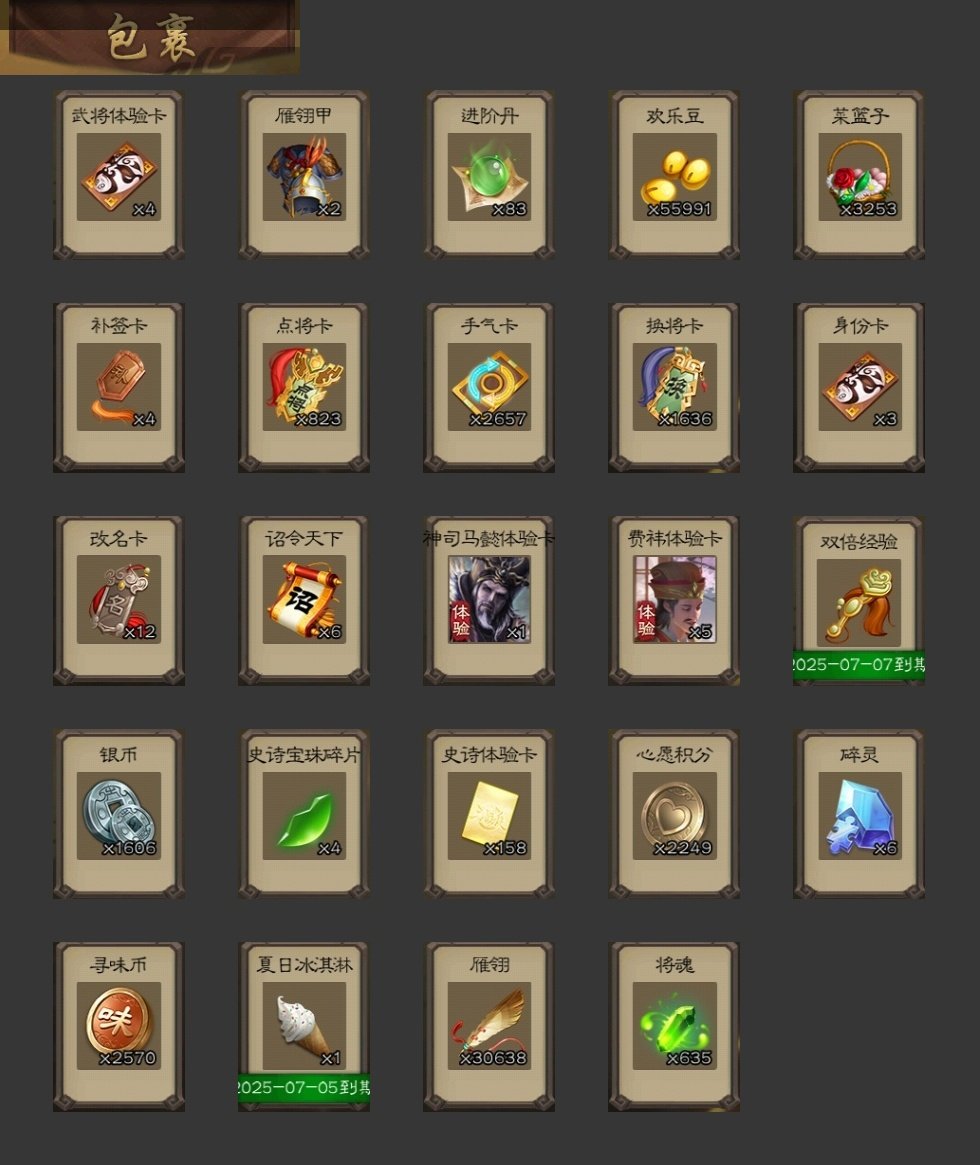The height and width of the screenshot is (1165, 980).
Task: Open the 心愿积分 heart coin item
Action: click(674, 814)
